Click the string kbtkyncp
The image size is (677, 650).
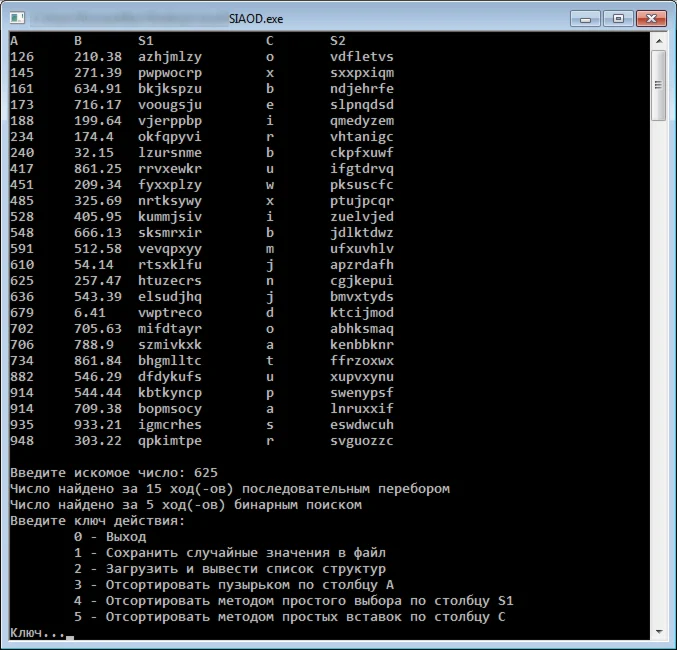[170, 393]
